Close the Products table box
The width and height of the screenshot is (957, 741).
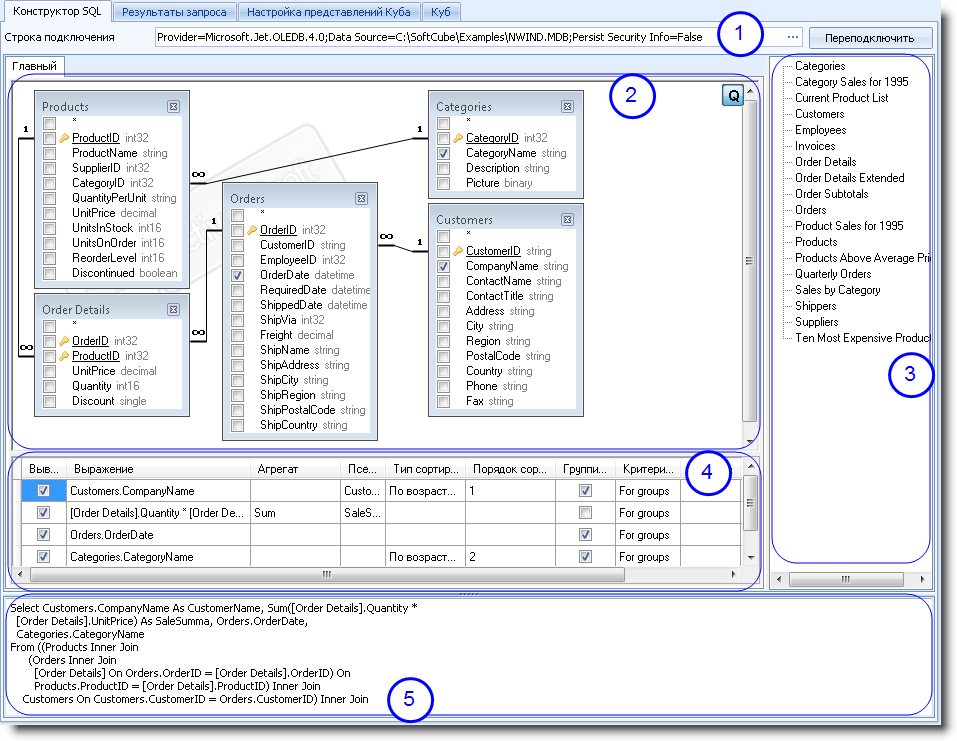pyautogui.click(x=173, y=106)
